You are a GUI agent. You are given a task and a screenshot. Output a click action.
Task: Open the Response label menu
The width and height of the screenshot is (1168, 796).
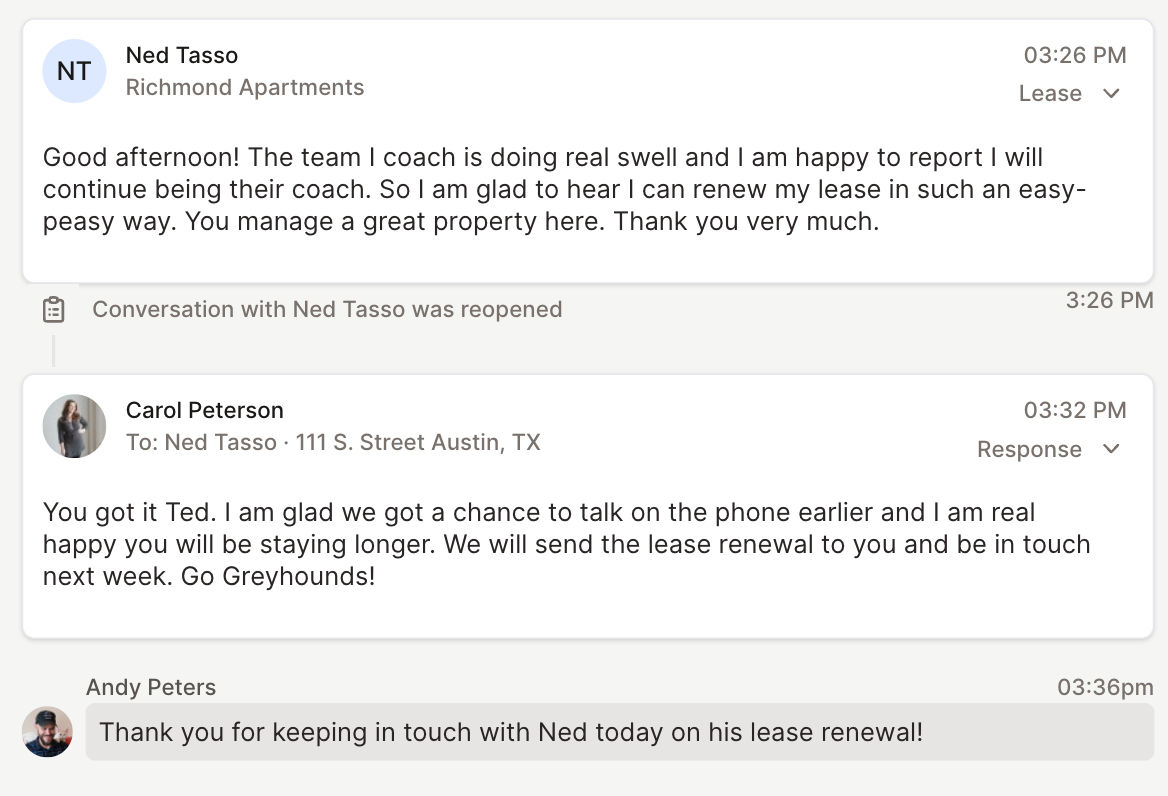(x=1029, y=449)
